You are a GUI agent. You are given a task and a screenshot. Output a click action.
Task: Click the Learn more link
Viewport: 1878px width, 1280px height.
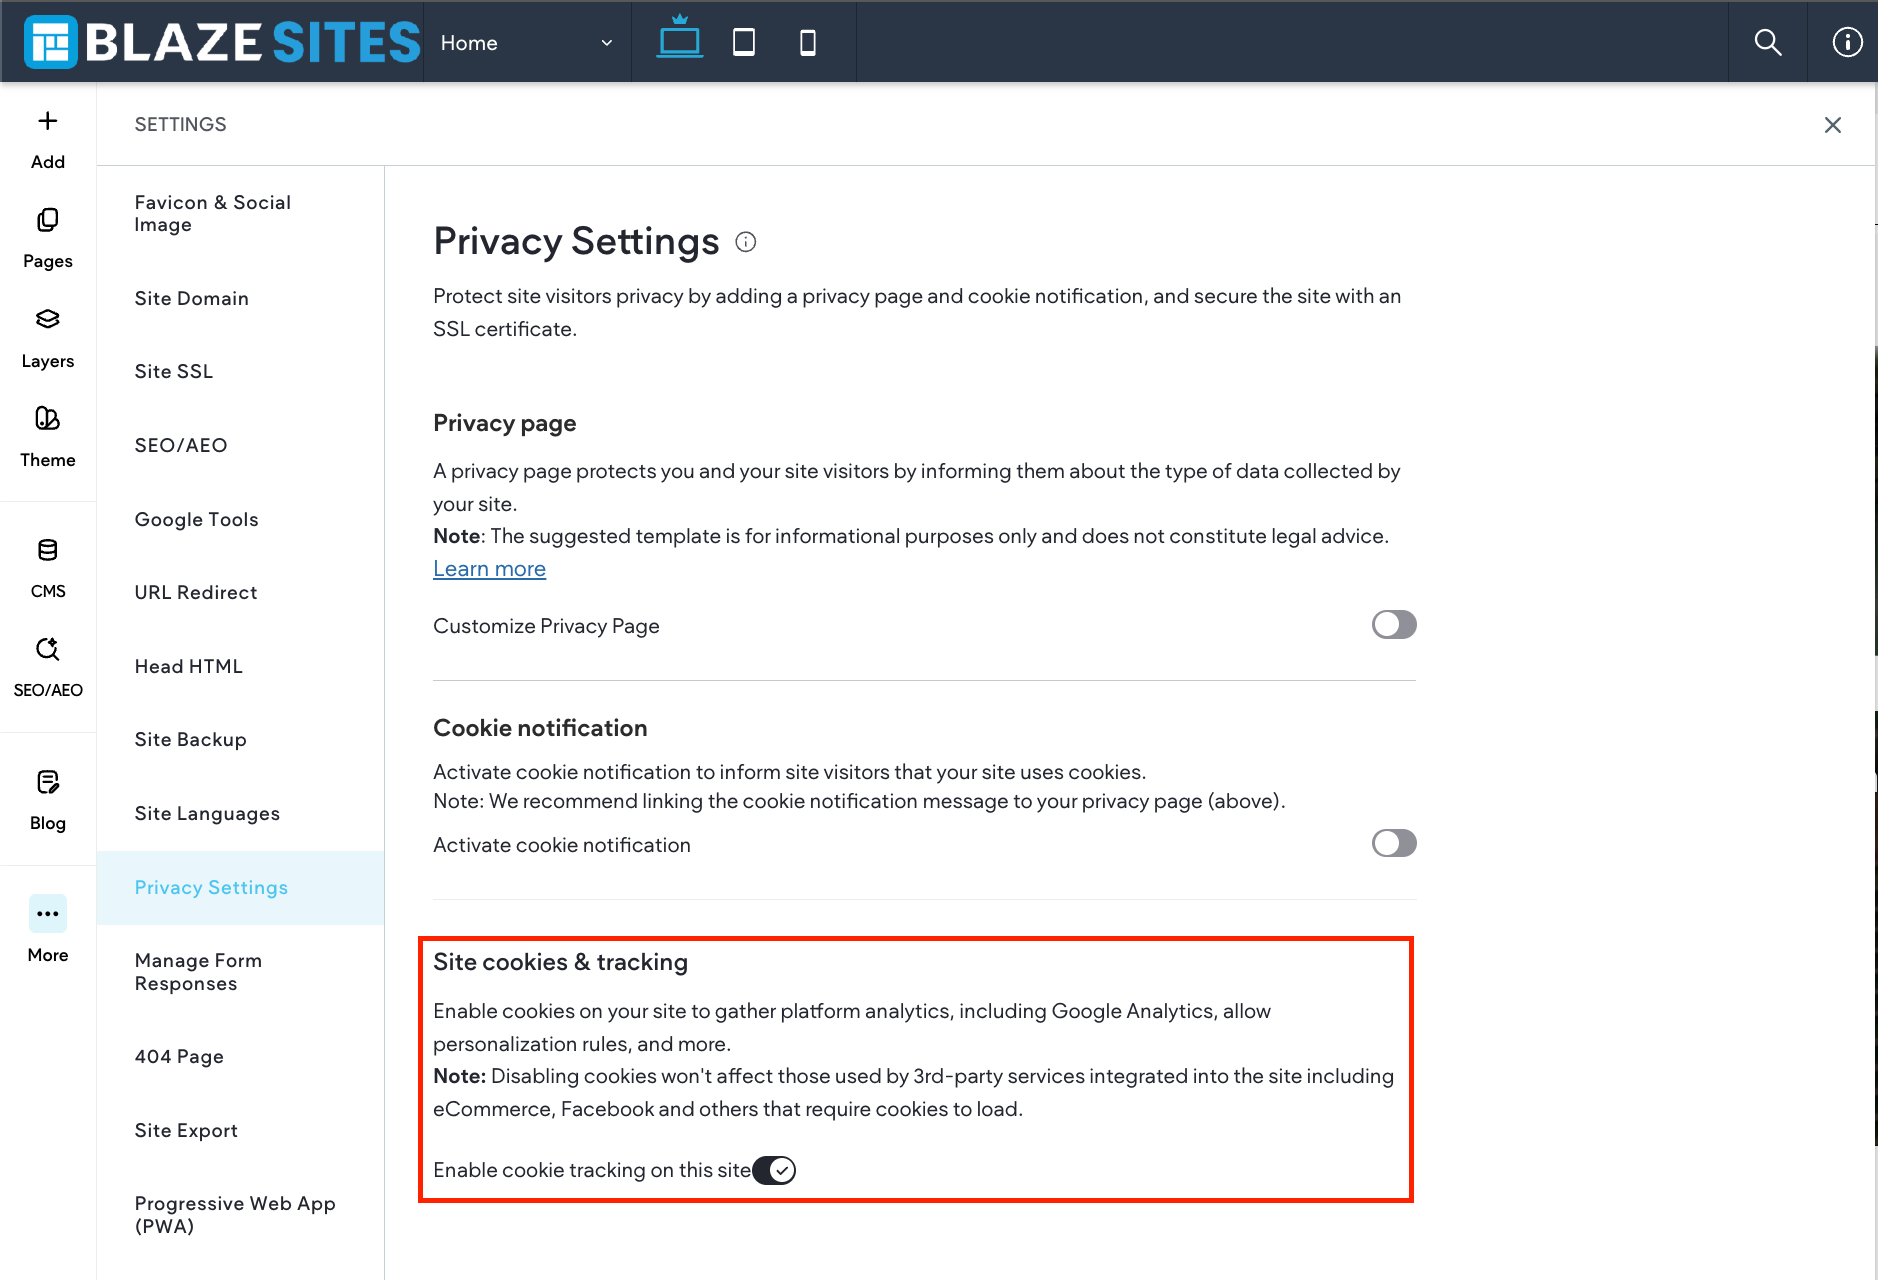[x=489, y=569]
